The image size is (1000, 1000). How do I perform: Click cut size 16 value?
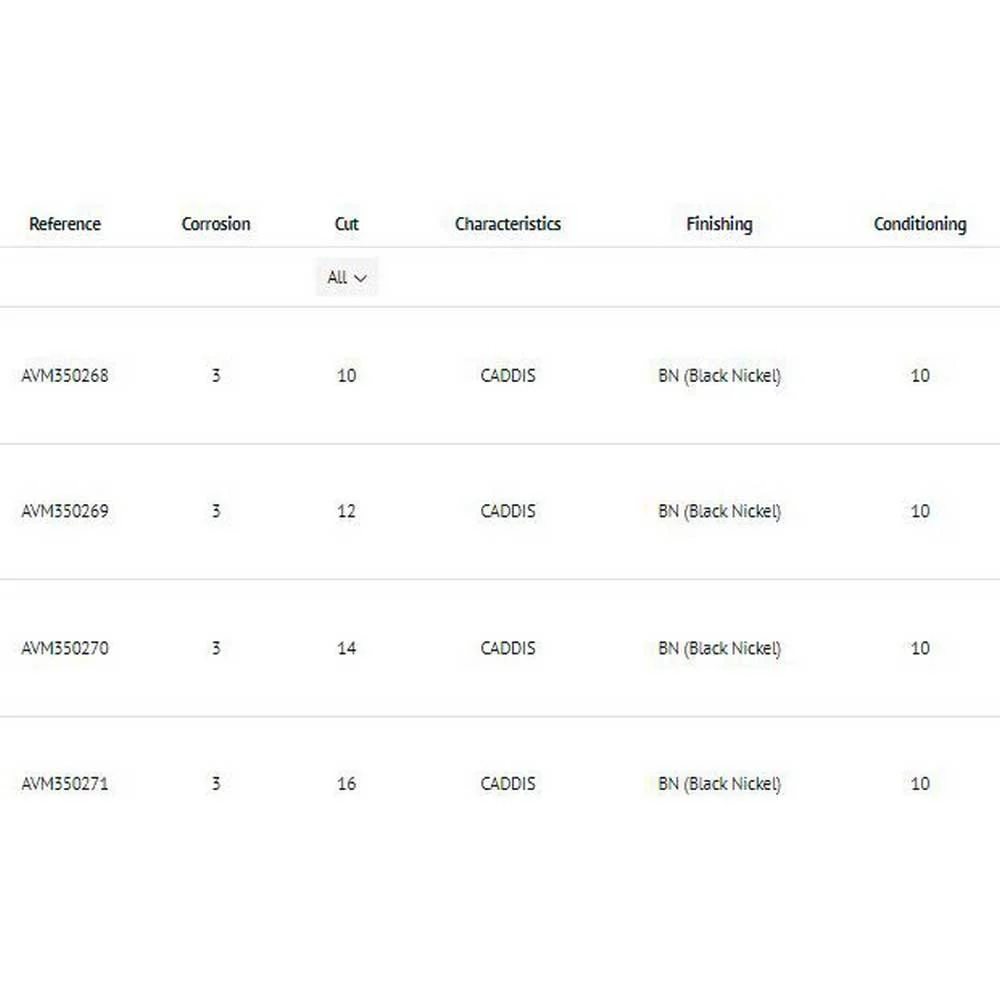point(346,784)
